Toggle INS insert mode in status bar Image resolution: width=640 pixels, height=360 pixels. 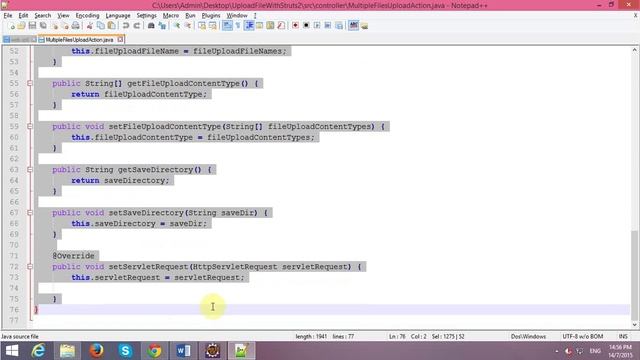click(x=623, y=336)
